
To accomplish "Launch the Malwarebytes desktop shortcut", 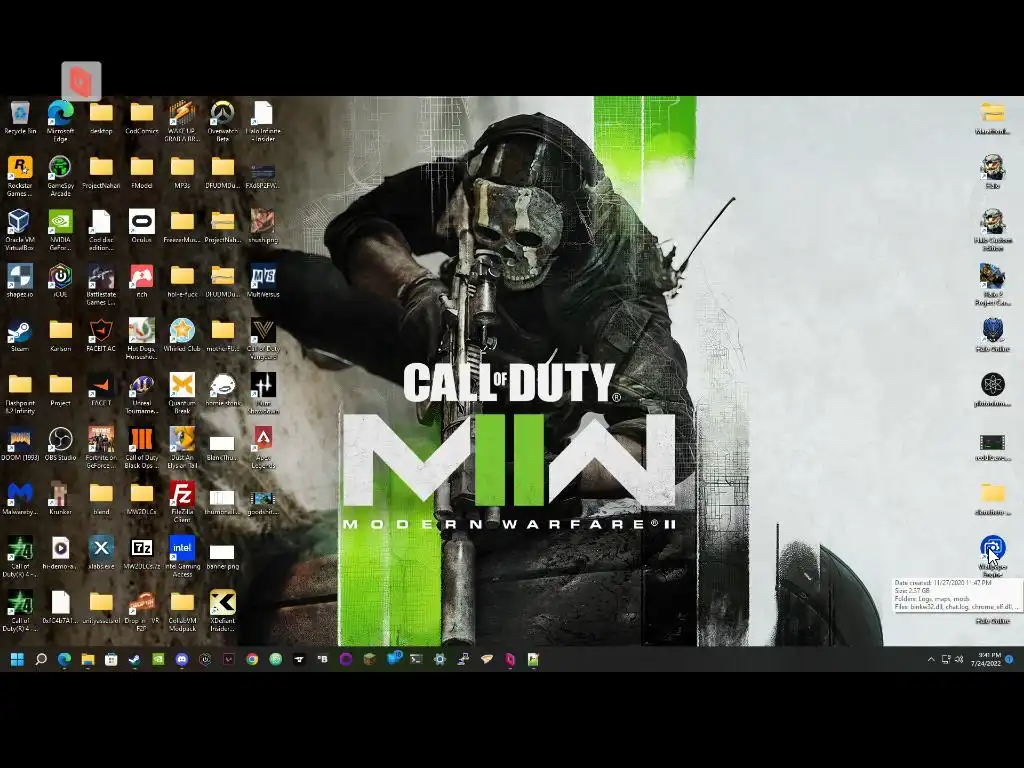I will click(20, 498).
